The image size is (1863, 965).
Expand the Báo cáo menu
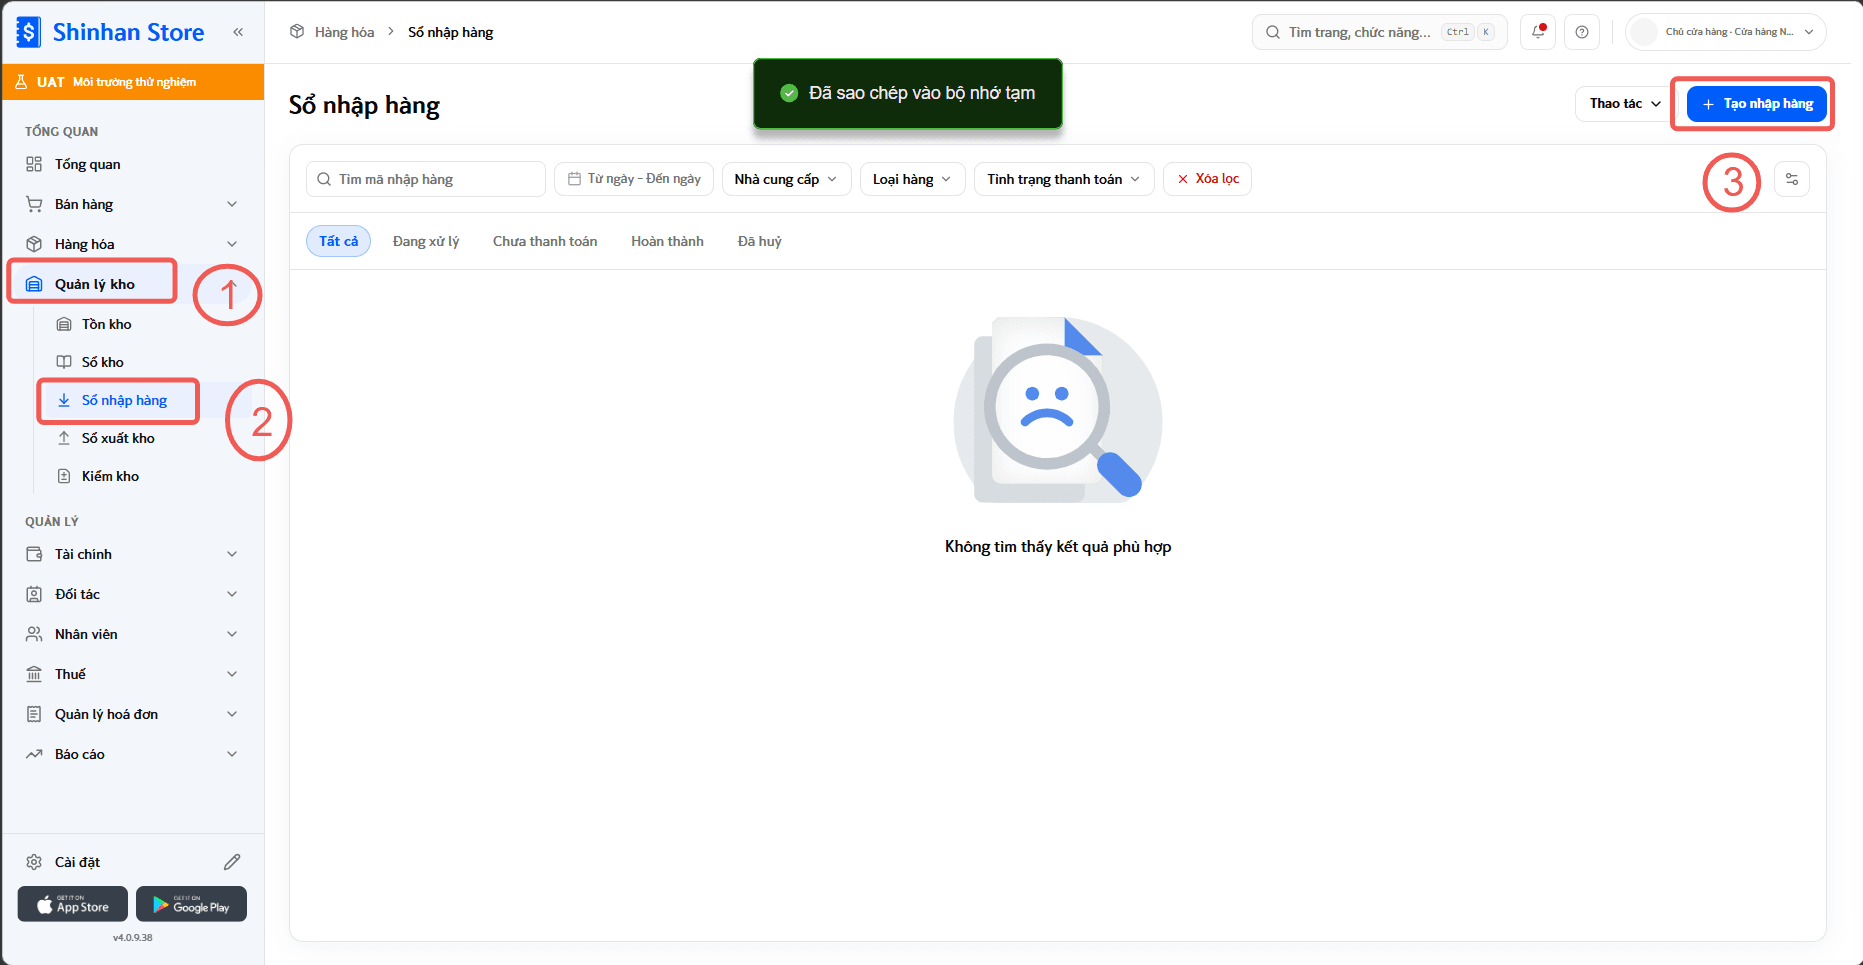(133, 754)
